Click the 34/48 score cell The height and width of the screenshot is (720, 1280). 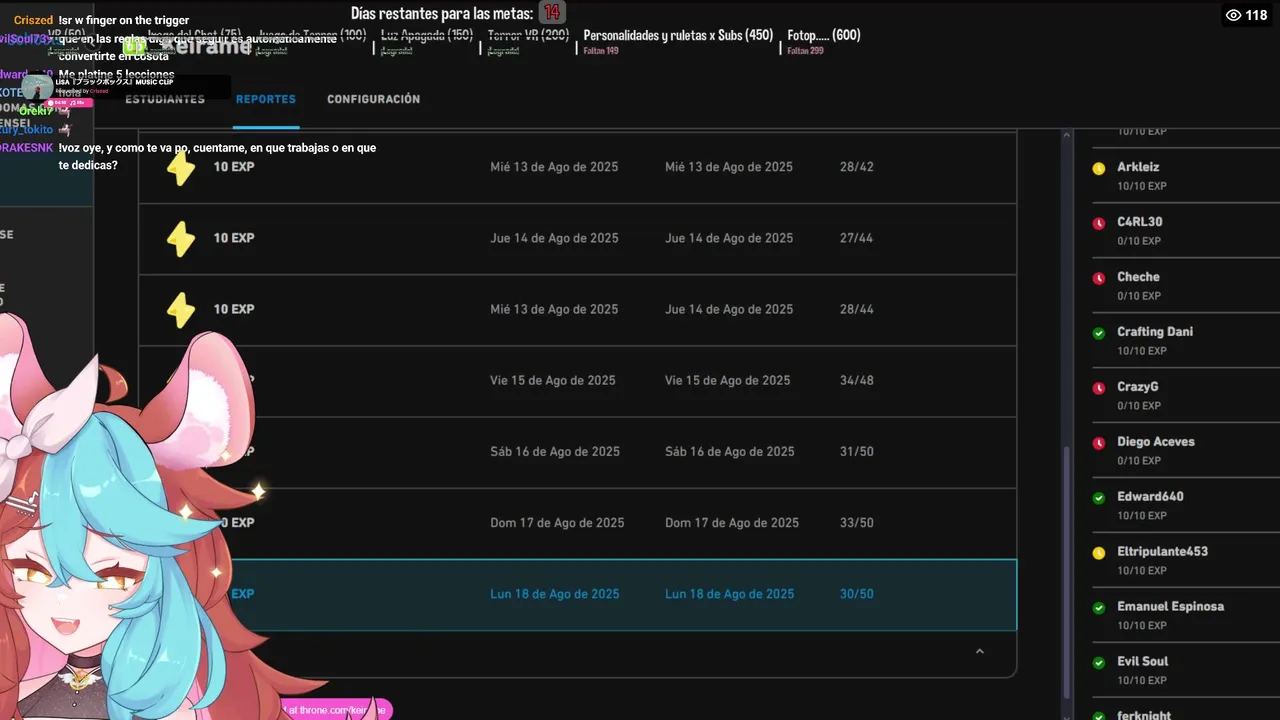coord(857,380)
